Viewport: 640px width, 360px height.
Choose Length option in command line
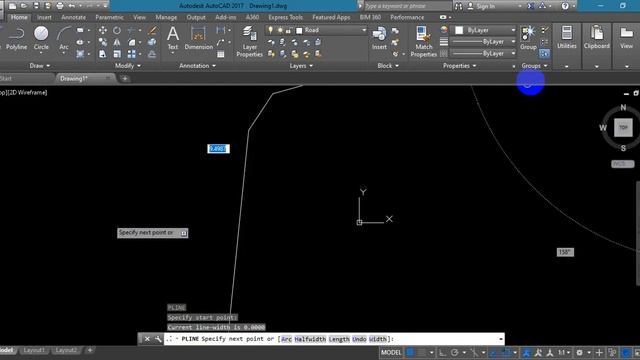(x=339, y=339)
